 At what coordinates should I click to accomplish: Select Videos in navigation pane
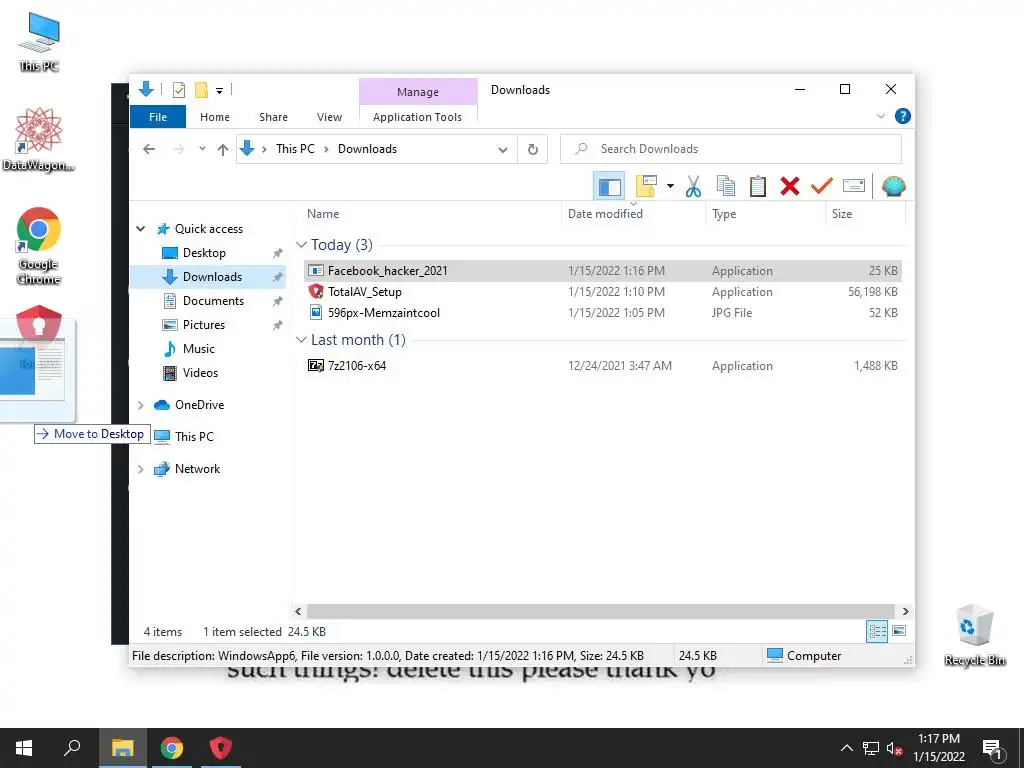(200, 373)
